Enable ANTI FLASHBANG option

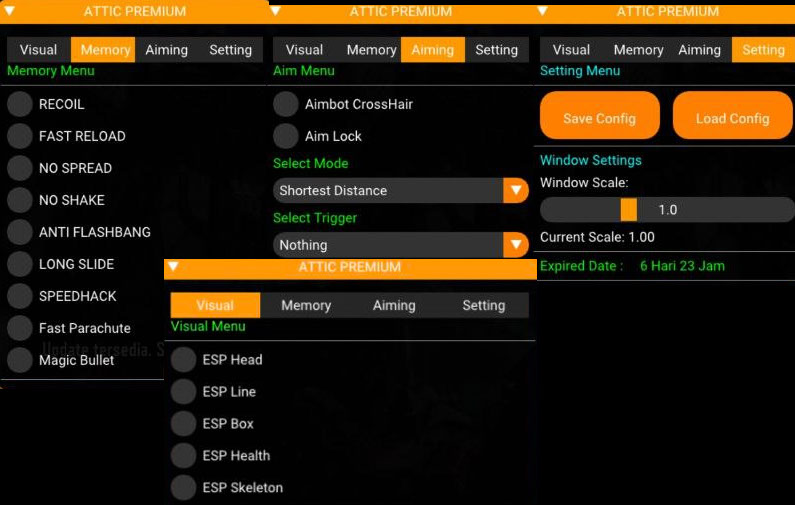(20, 232)
